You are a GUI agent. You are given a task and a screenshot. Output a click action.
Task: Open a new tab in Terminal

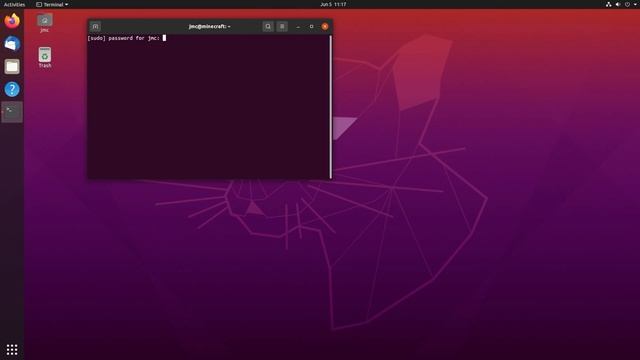tap(95, 27)
